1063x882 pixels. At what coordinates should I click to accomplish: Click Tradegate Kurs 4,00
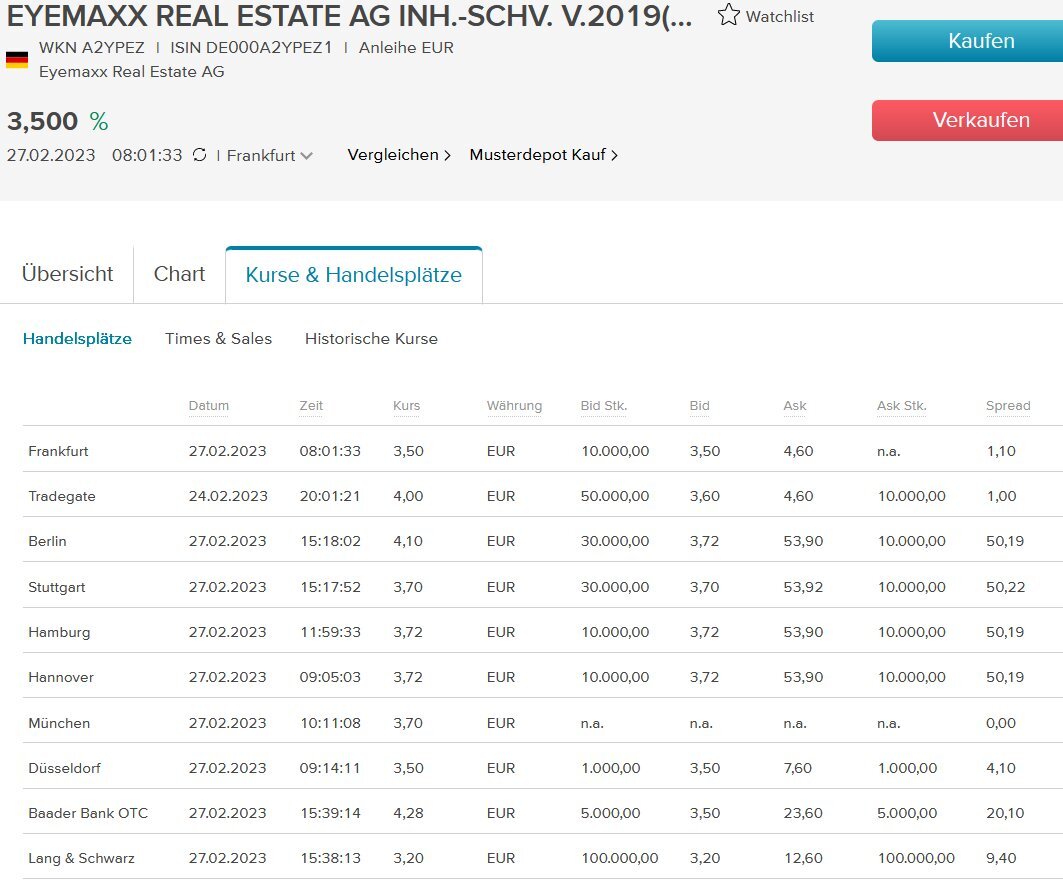pyautogui.click(x=408, y=496)
